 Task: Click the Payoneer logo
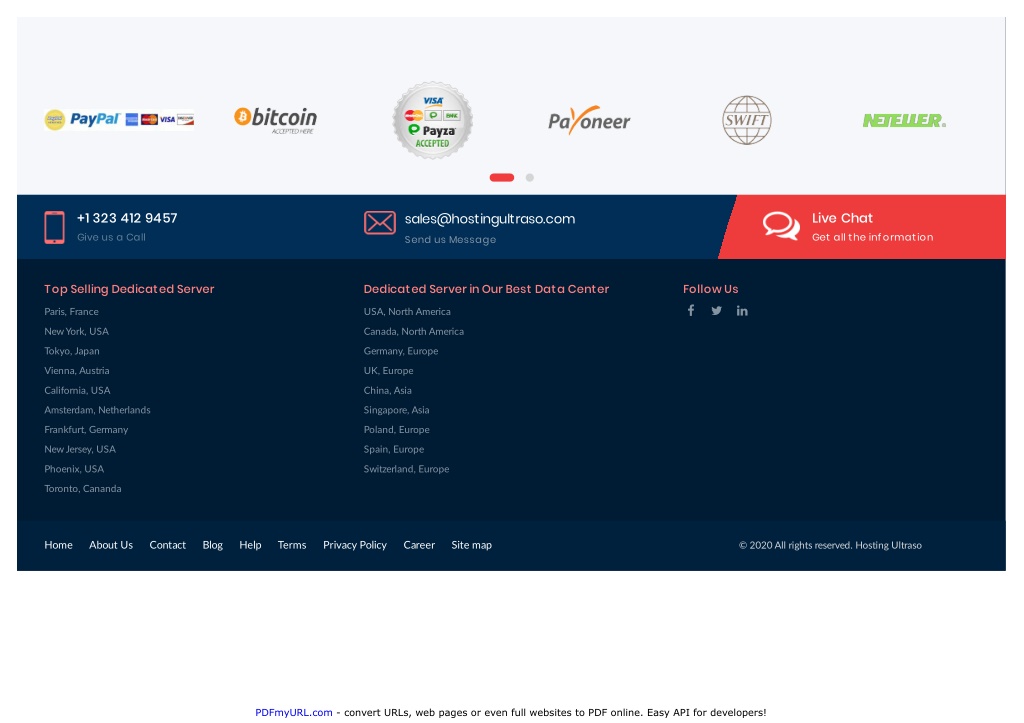589,120
